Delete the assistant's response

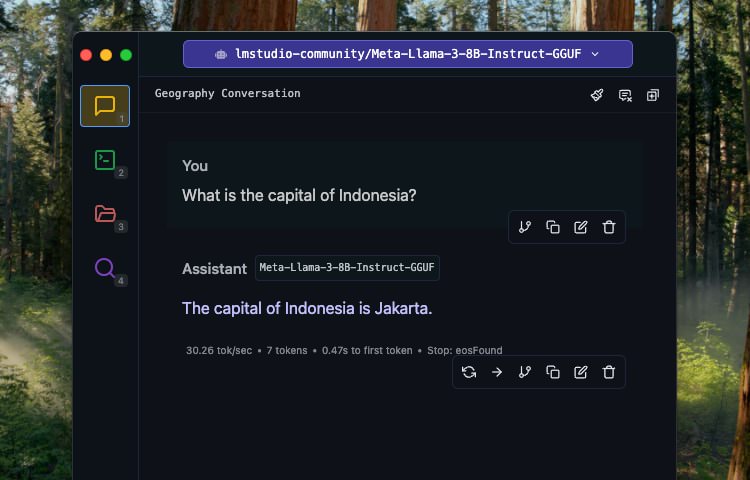[609, 372]
